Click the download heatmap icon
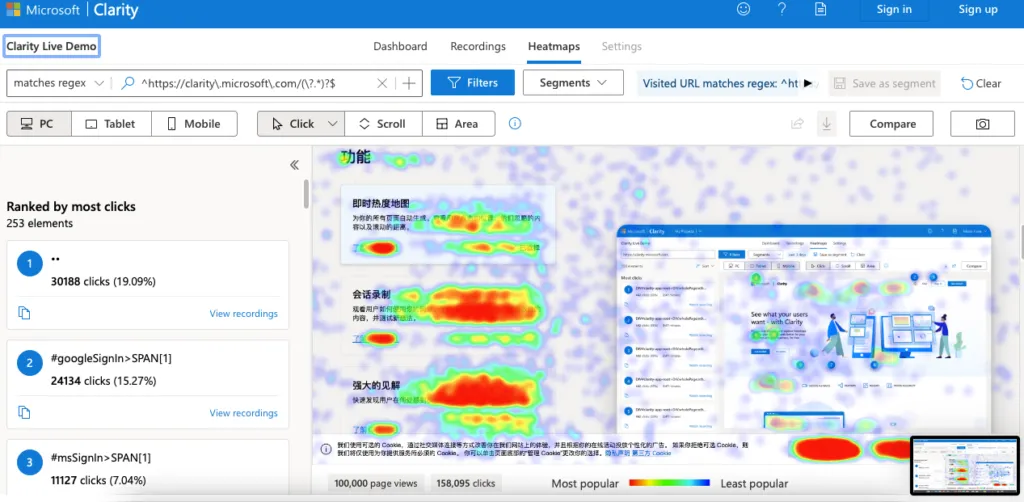 pos(826,124)
